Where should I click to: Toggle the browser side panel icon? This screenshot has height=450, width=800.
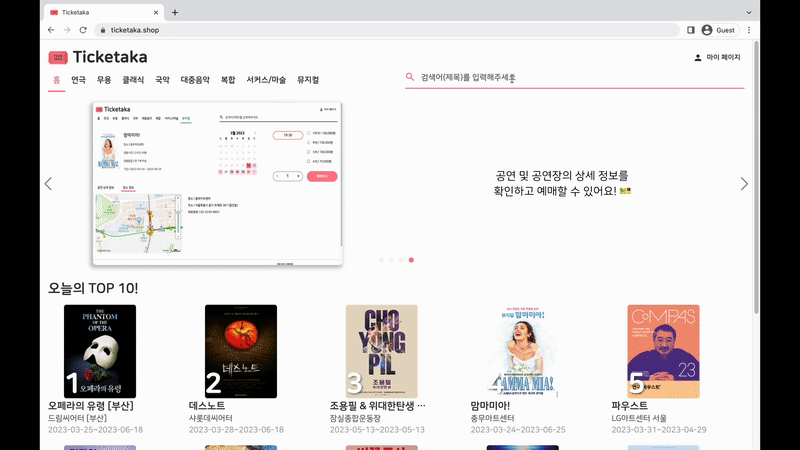691,30
